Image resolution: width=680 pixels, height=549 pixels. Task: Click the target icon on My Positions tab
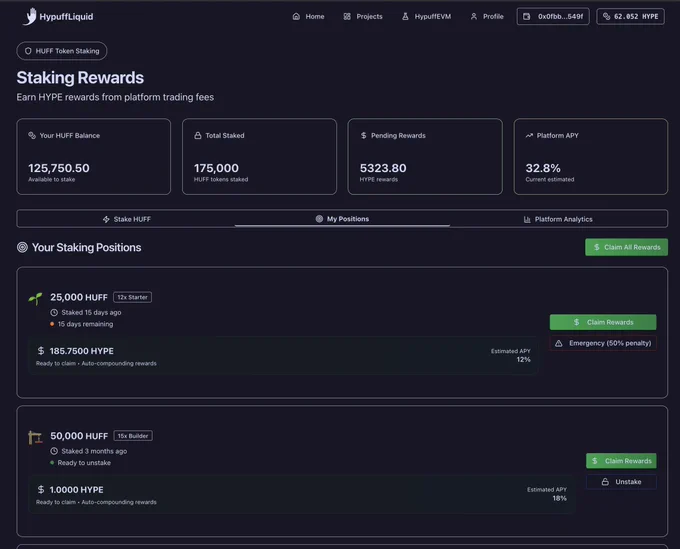pos(319,219)
